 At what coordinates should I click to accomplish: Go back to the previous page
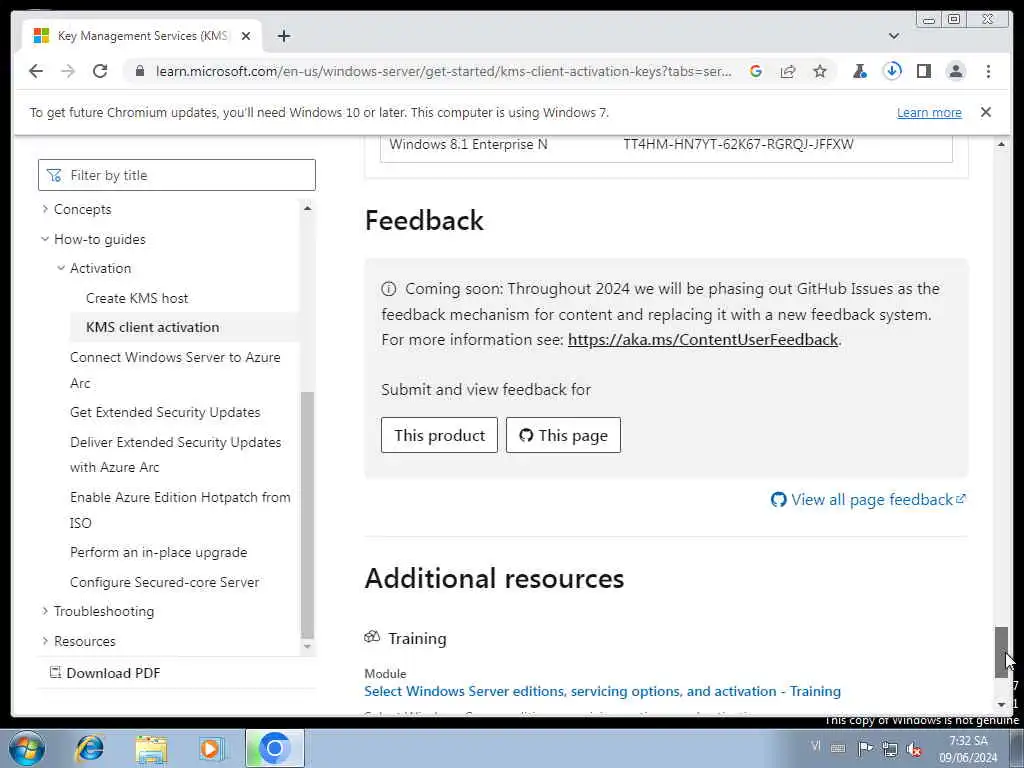pos(36,71)
